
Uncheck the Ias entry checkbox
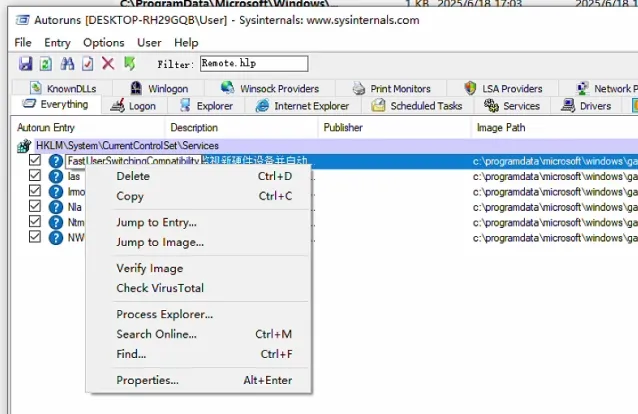pos(35,175)
